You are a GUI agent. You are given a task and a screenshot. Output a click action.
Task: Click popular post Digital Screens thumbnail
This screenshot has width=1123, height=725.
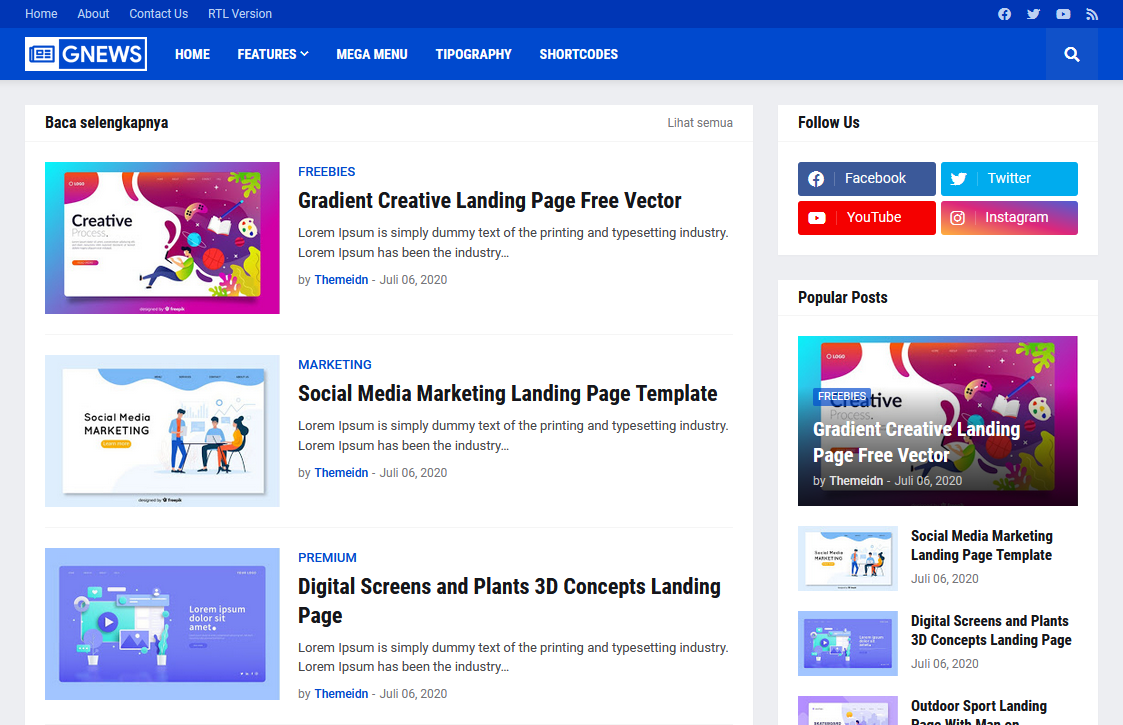click(x=847, y=643)
